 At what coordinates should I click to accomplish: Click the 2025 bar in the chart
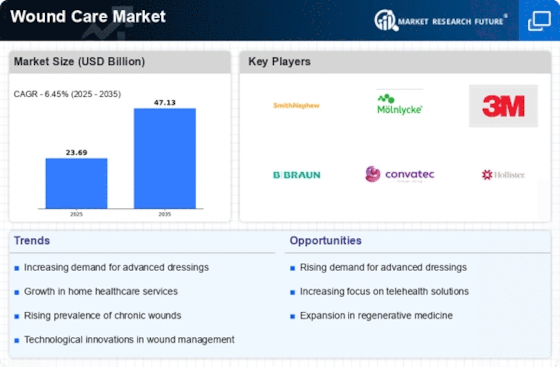tap(76, 183)
